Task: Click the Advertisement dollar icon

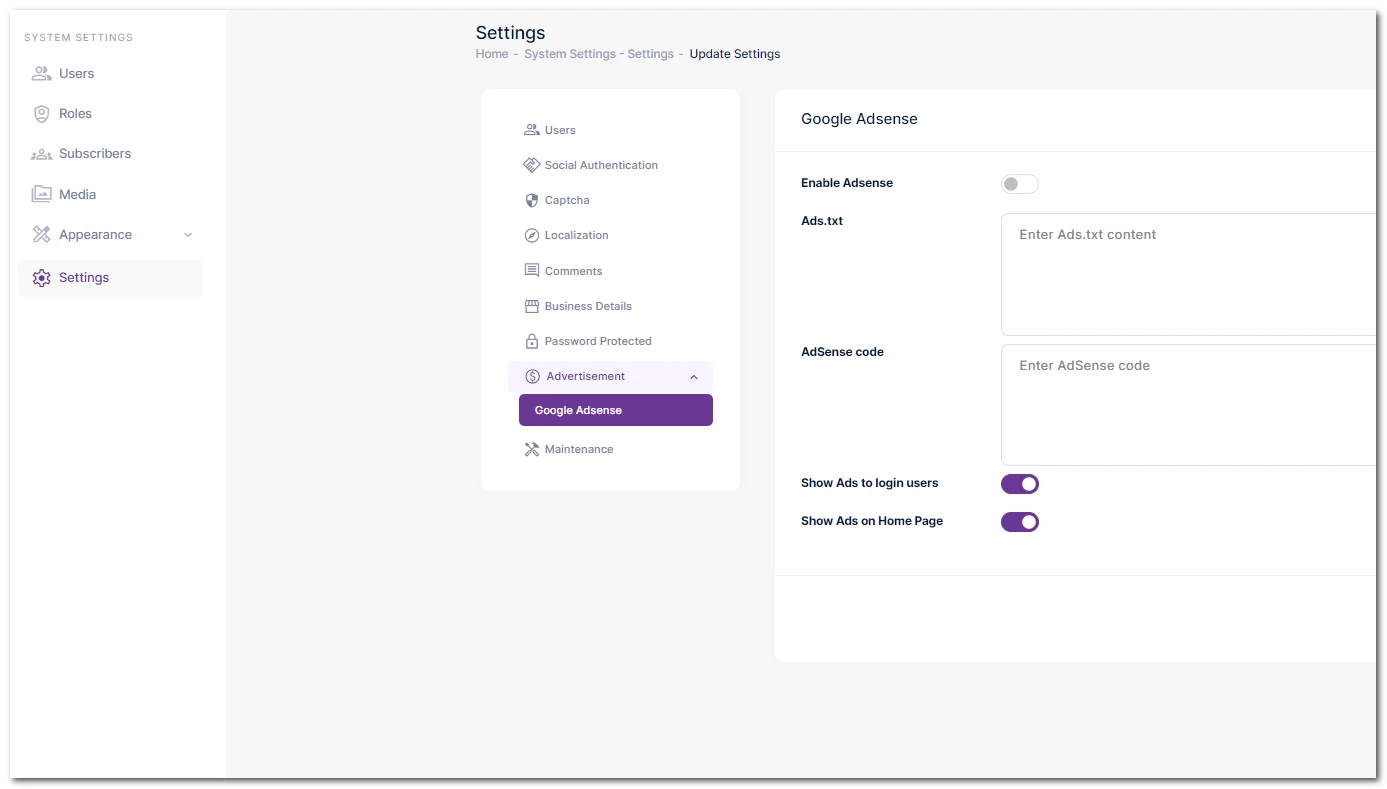Action: 533,377
